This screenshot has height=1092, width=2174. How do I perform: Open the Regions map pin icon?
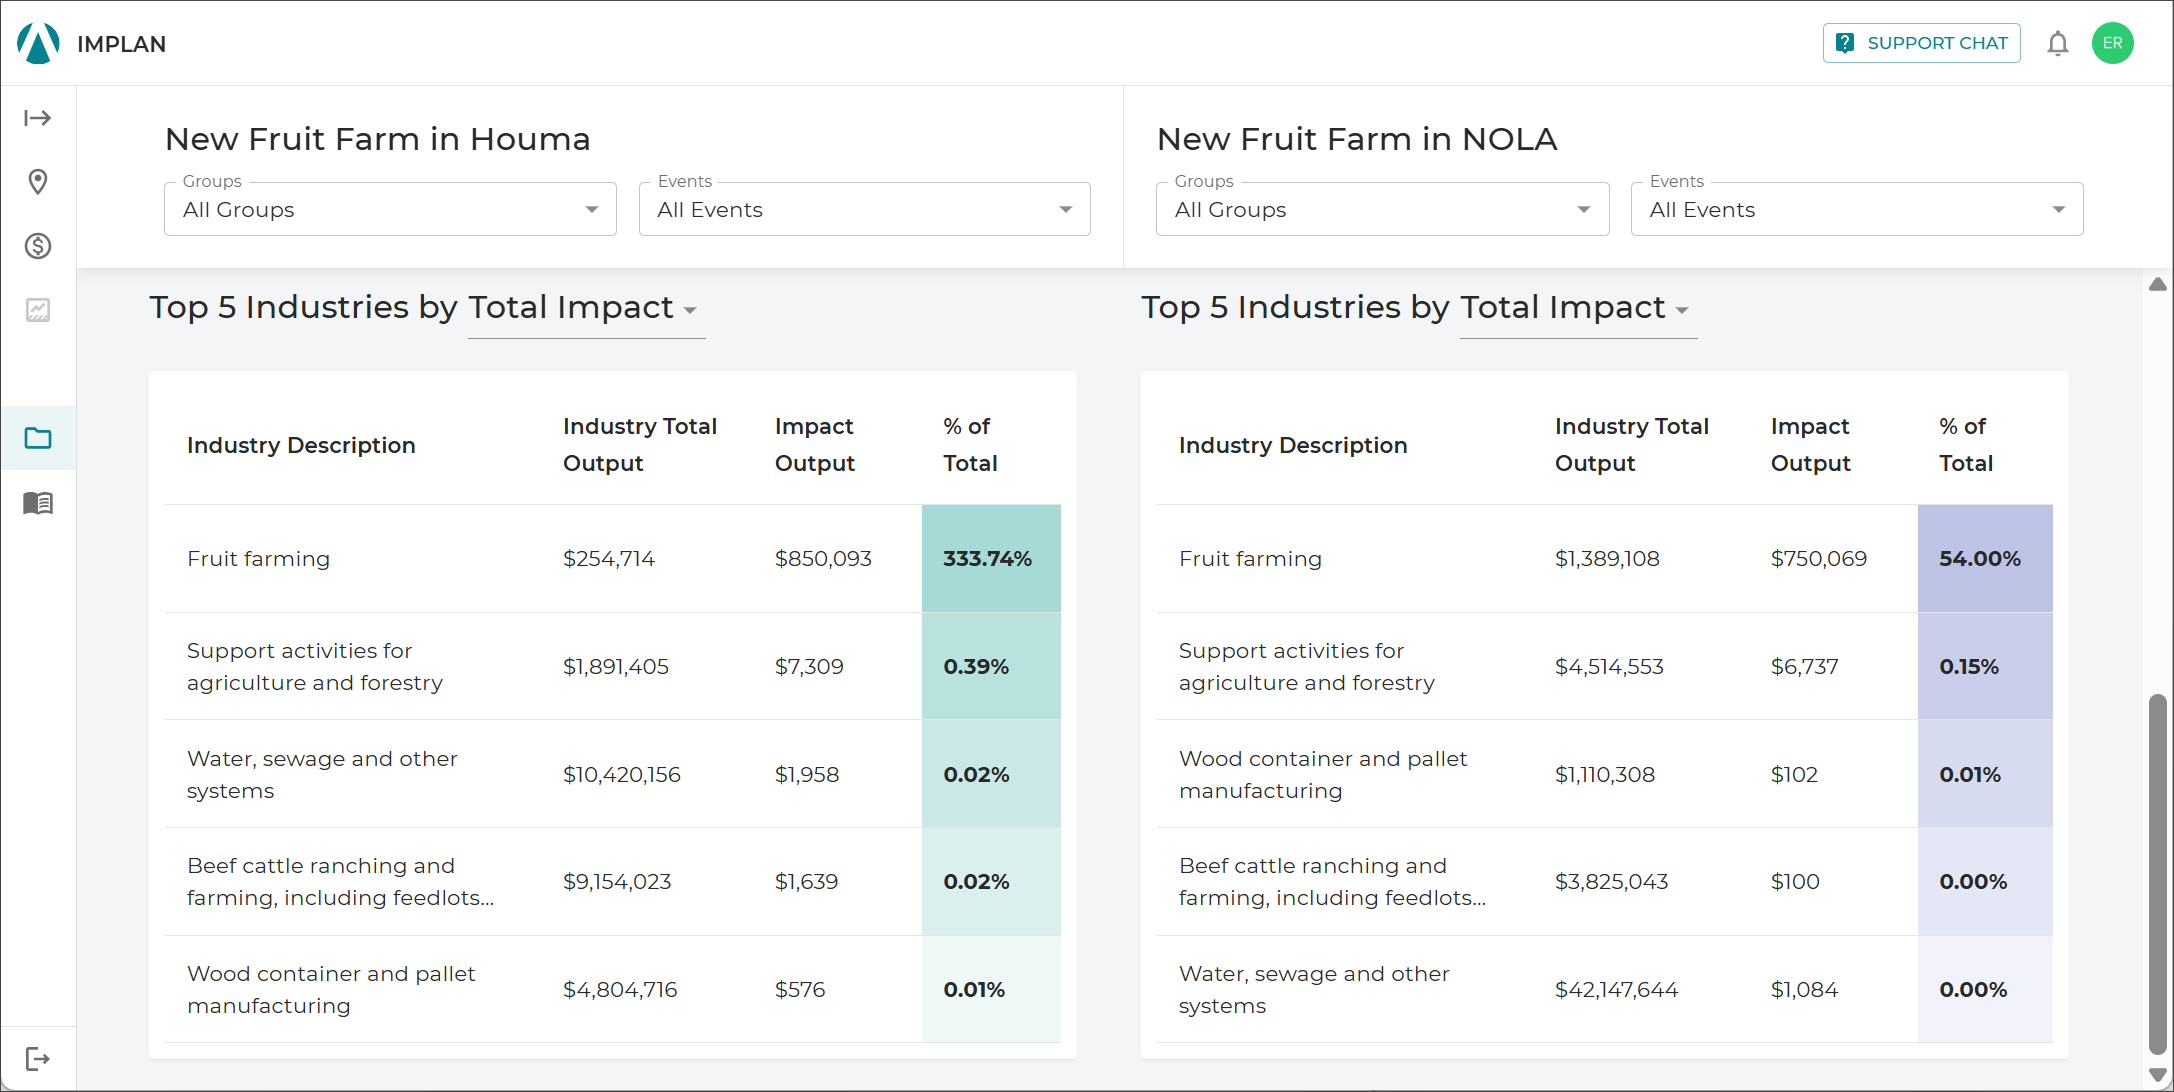click(x=38, y=182)
